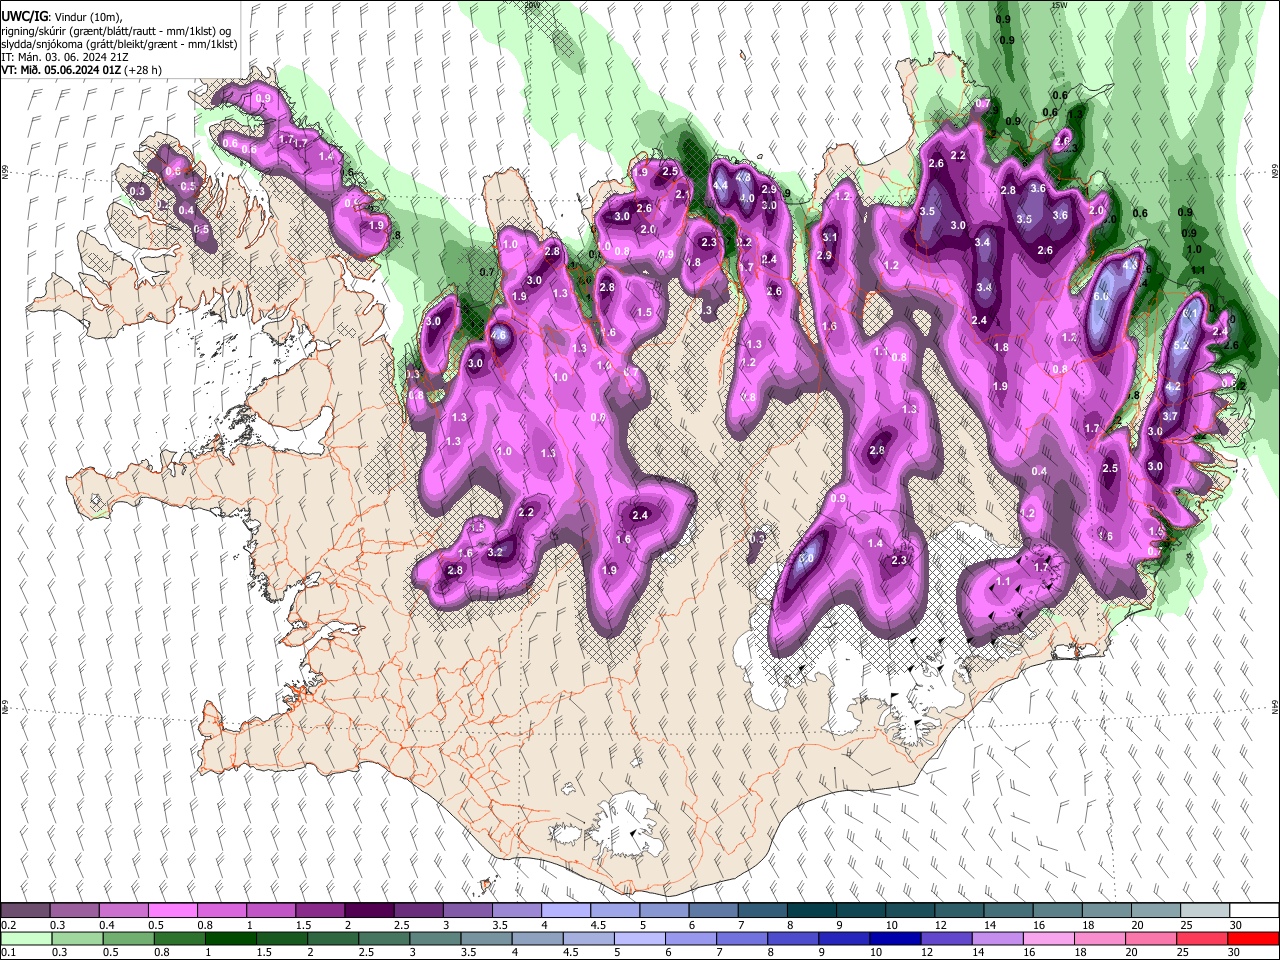Select the 'slydda/snjókoma' legend description line
Image resolution: width=1280 pixels, height=960 pixels.
[x=119, y=44]
